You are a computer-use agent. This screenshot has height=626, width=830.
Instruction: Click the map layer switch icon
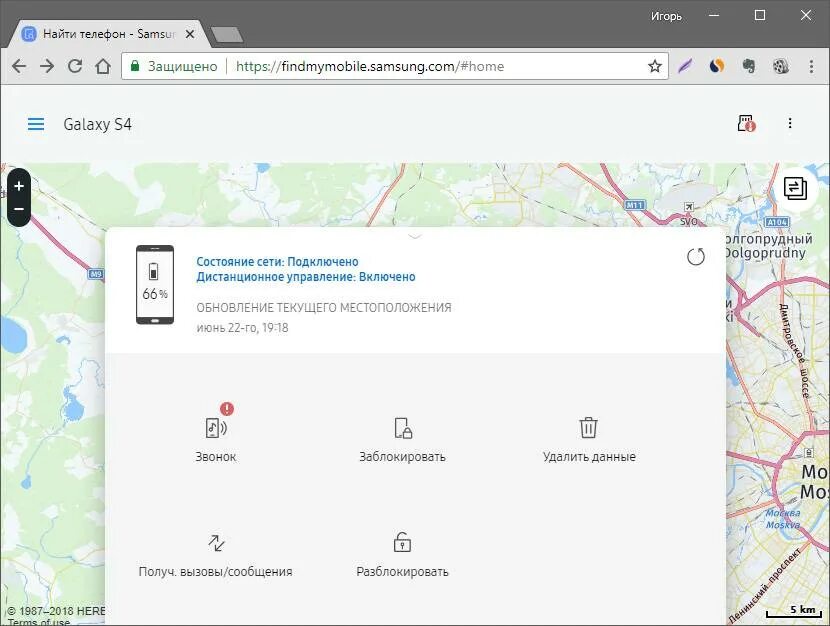tap(795, 188)
